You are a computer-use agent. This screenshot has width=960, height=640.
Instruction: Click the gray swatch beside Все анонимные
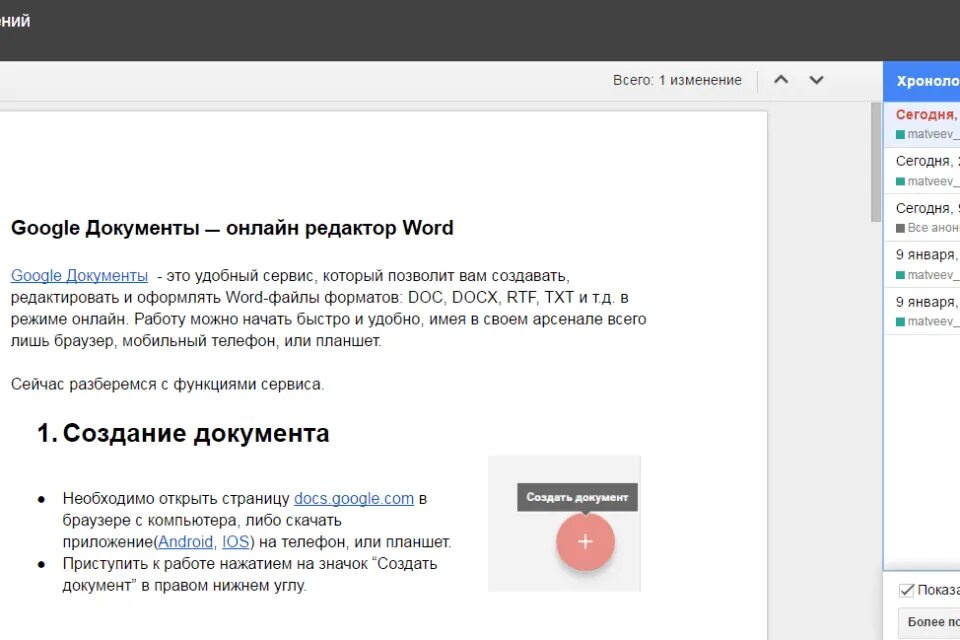[900, 228]
